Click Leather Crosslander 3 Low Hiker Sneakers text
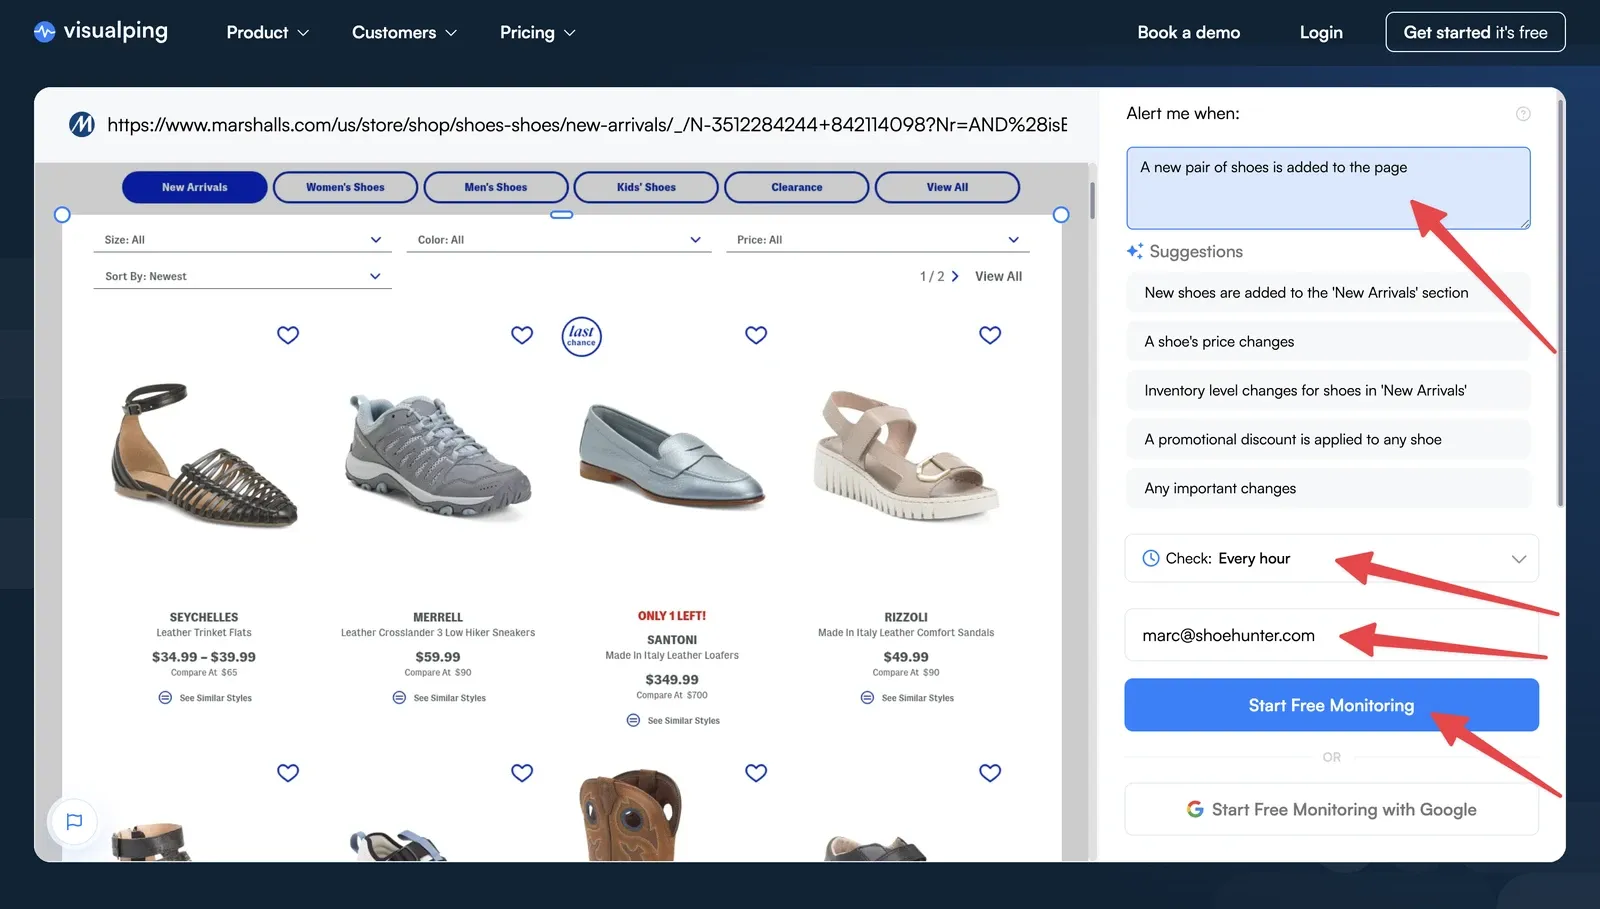 tap(438, 633)
